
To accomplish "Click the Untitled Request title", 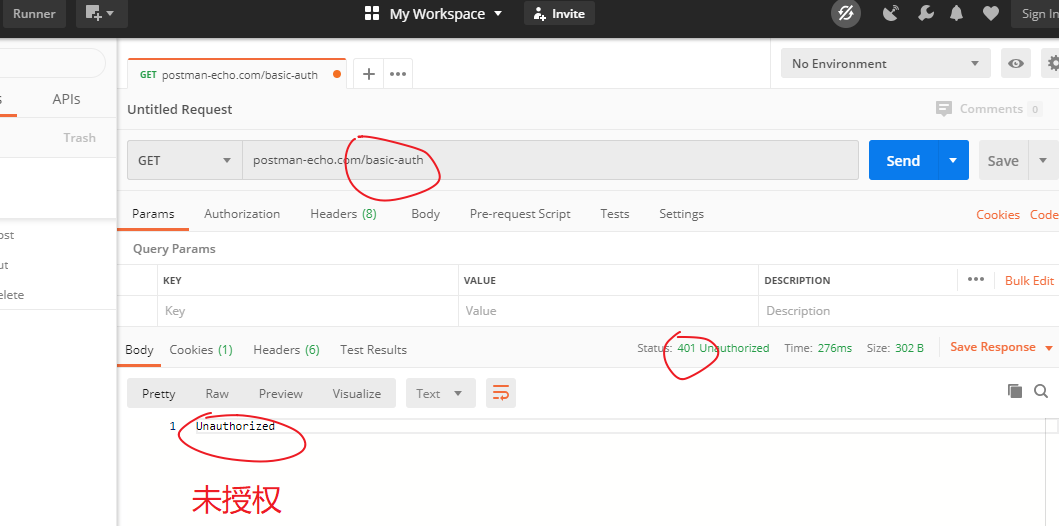I will 180,109.
